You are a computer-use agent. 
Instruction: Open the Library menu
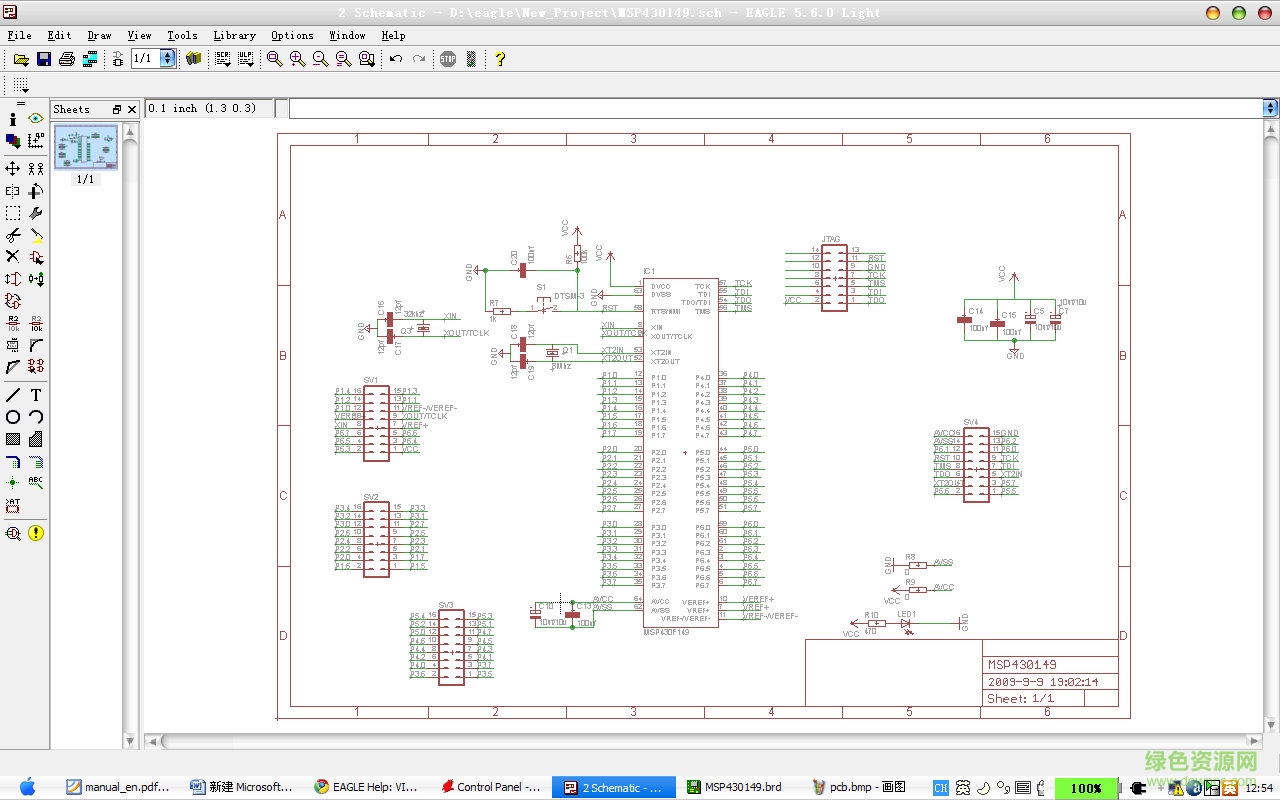[234, 35]
